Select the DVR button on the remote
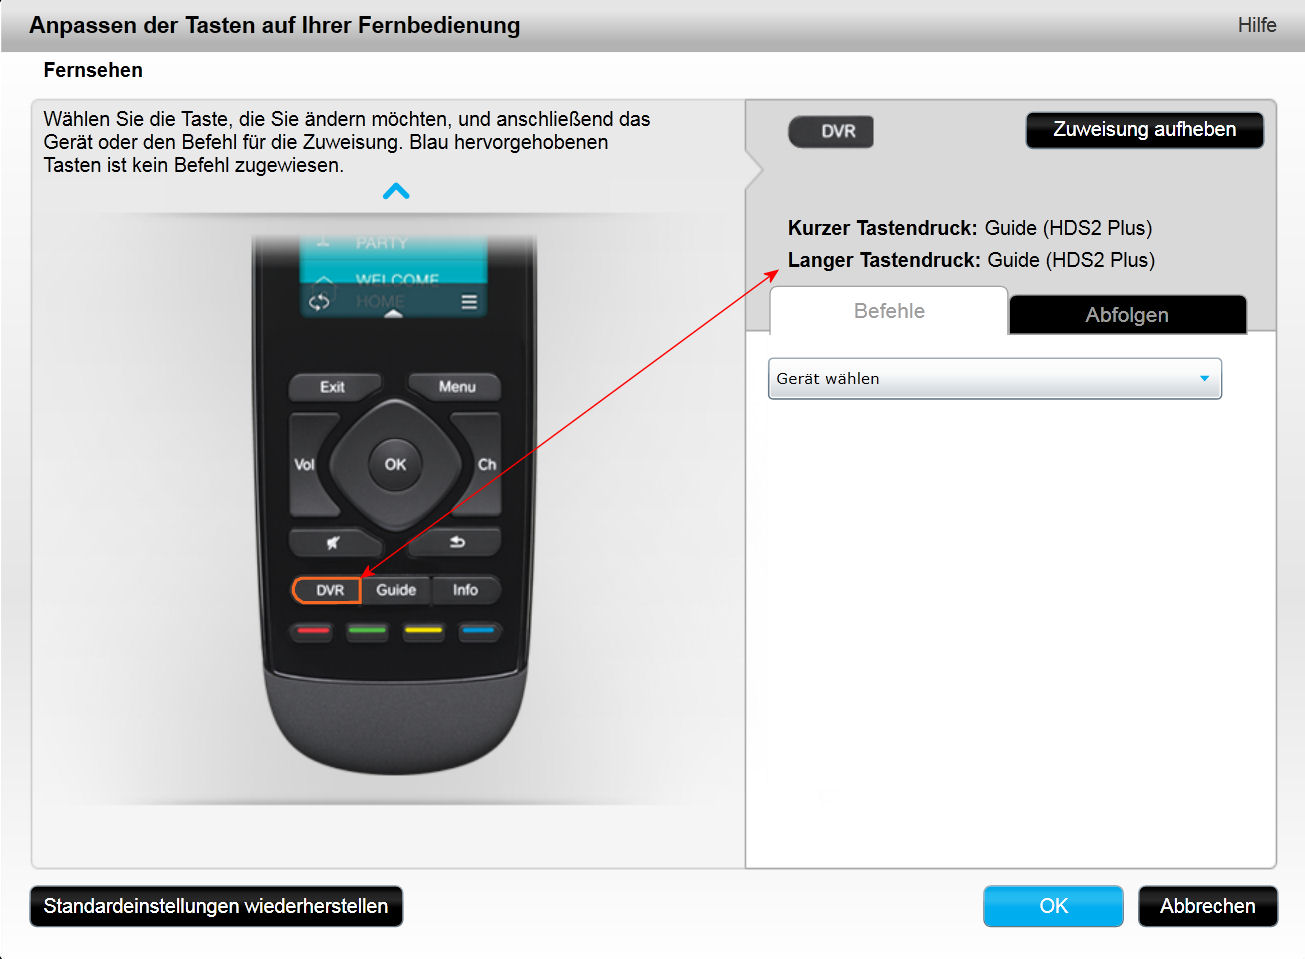 coord(327,590)
